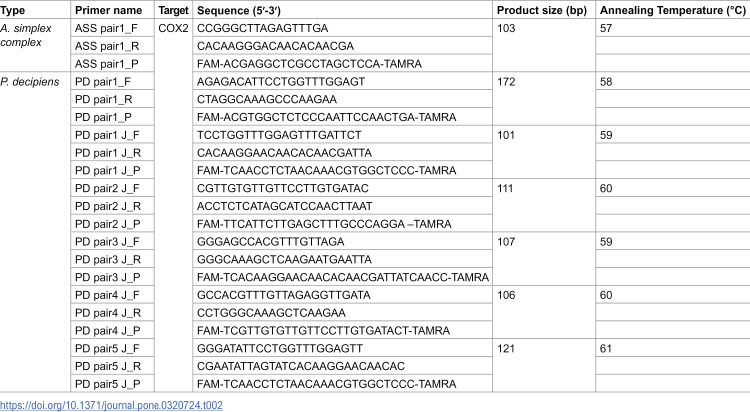750x412 pixels.
Task: Select the COX2 target cell
Action: coord(173,28)
